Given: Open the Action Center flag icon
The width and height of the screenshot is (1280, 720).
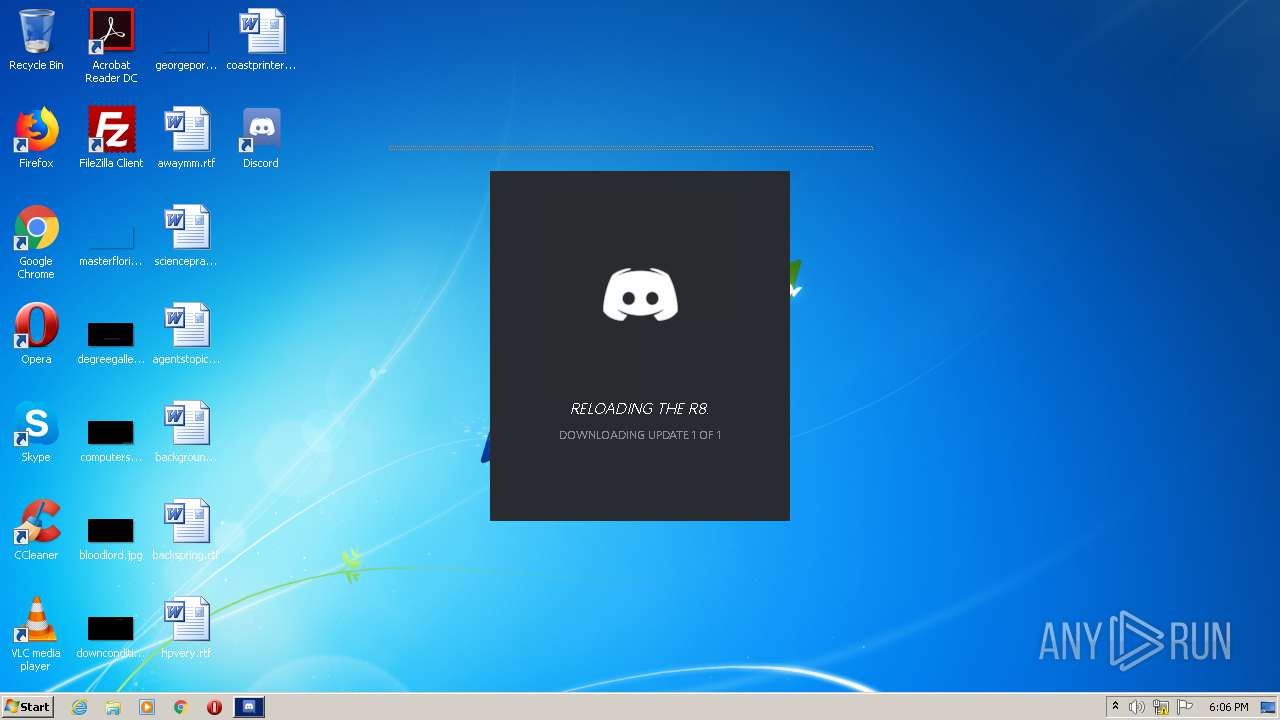Looking at the screenshot, I should coord(1185,707).
